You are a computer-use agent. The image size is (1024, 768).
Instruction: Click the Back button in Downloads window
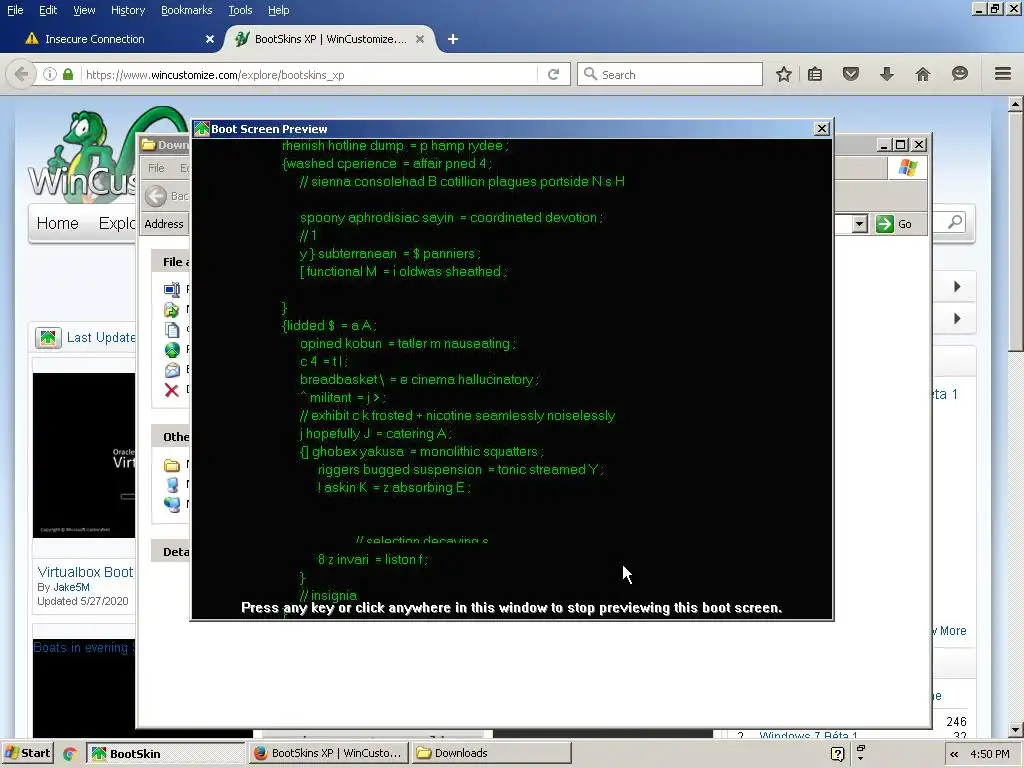coord(166,196)
